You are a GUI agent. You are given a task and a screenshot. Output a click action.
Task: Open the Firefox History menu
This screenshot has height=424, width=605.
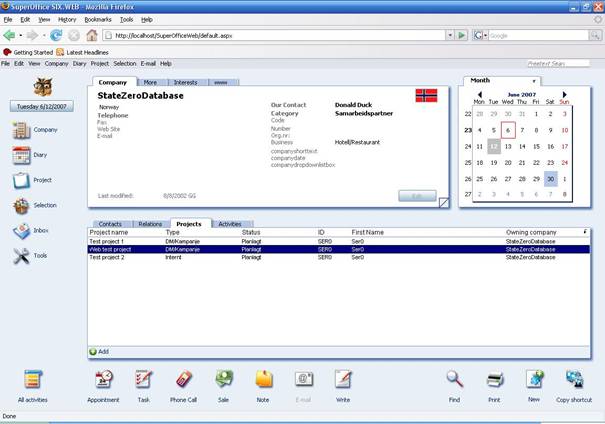click(x=67, y=20)
